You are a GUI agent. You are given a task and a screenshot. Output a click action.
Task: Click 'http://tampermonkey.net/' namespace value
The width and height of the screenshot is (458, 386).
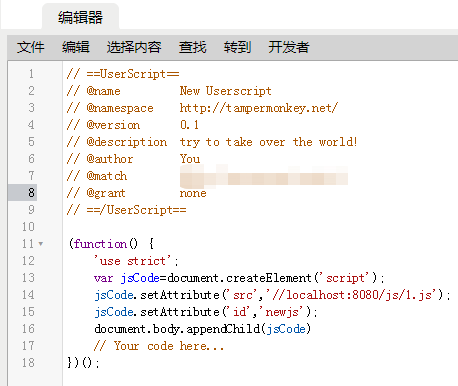tap(259, 108)
